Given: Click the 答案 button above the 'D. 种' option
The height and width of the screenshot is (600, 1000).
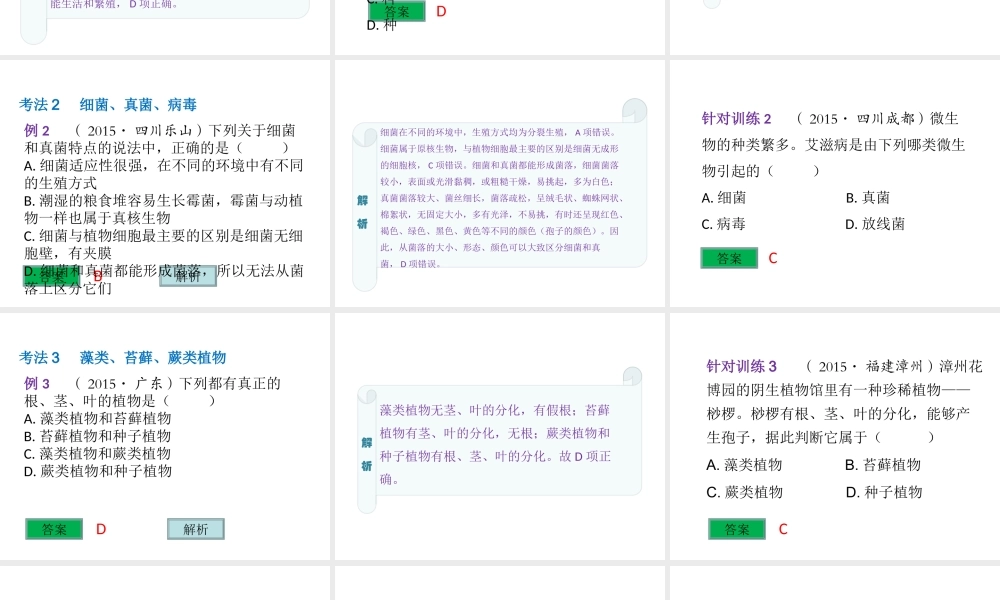Looking at the screenshot, I should [397, 11].
